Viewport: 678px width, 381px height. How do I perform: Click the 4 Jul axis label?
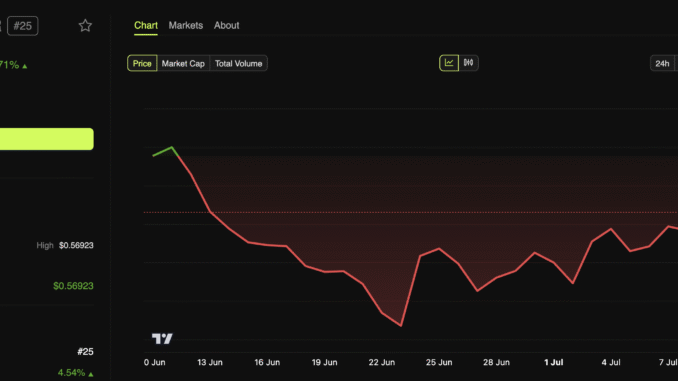611,362
